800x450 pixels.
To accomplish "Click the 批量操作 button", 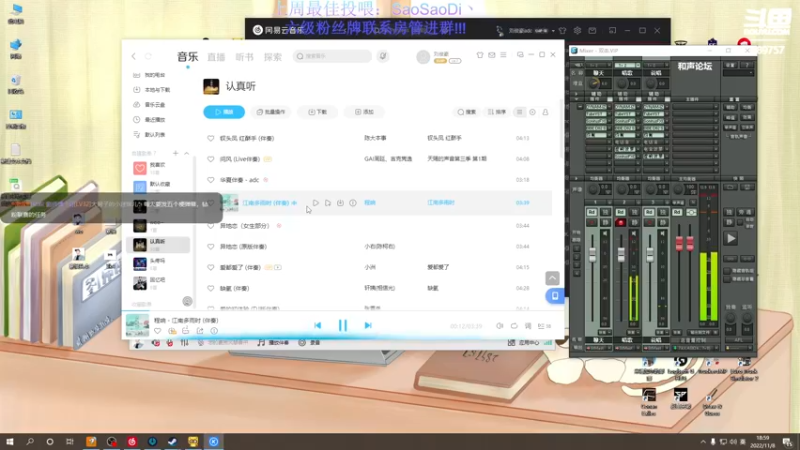I will pos(271,112).
